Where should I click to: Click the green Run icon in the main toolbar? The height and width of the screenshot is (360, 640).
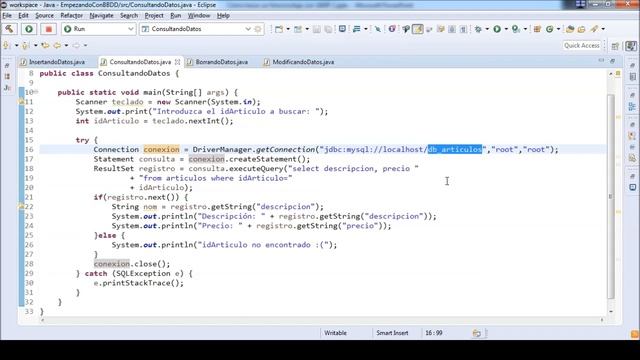pos(497,29)
